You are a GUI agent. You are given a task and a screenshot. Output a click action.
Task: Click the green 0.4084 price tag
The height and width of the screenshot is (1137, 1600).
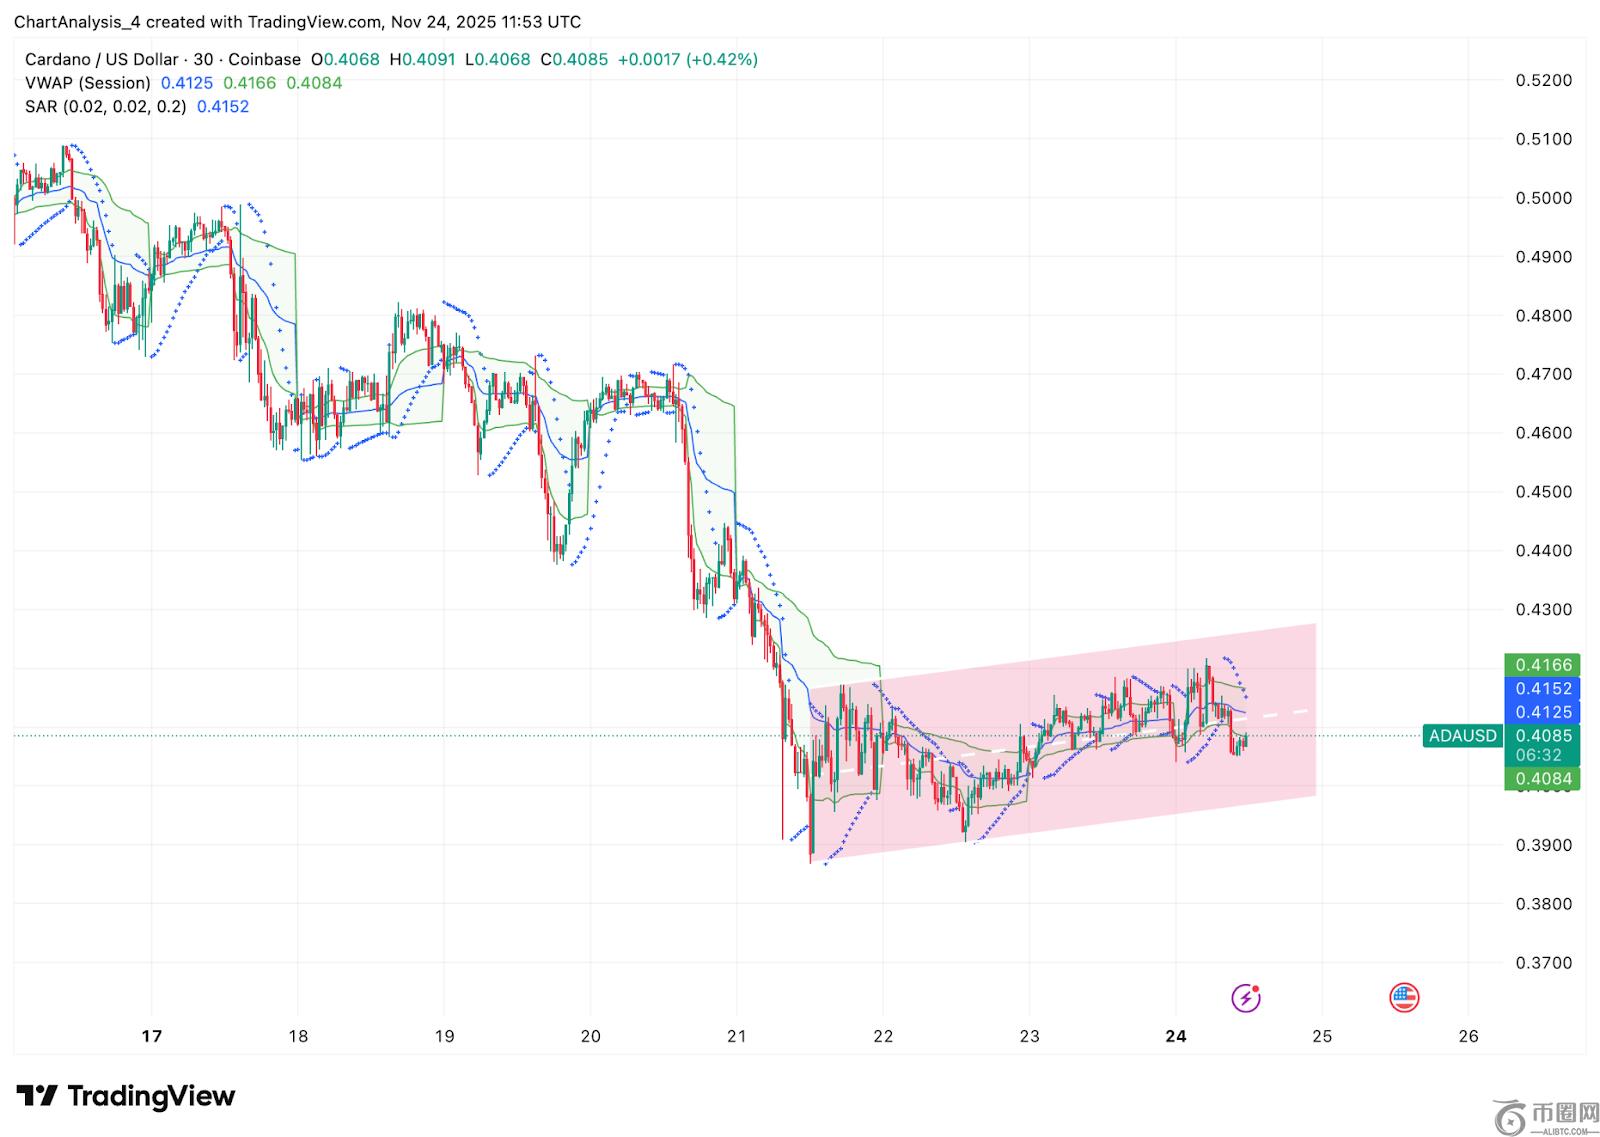click(x=1543, y=779)
